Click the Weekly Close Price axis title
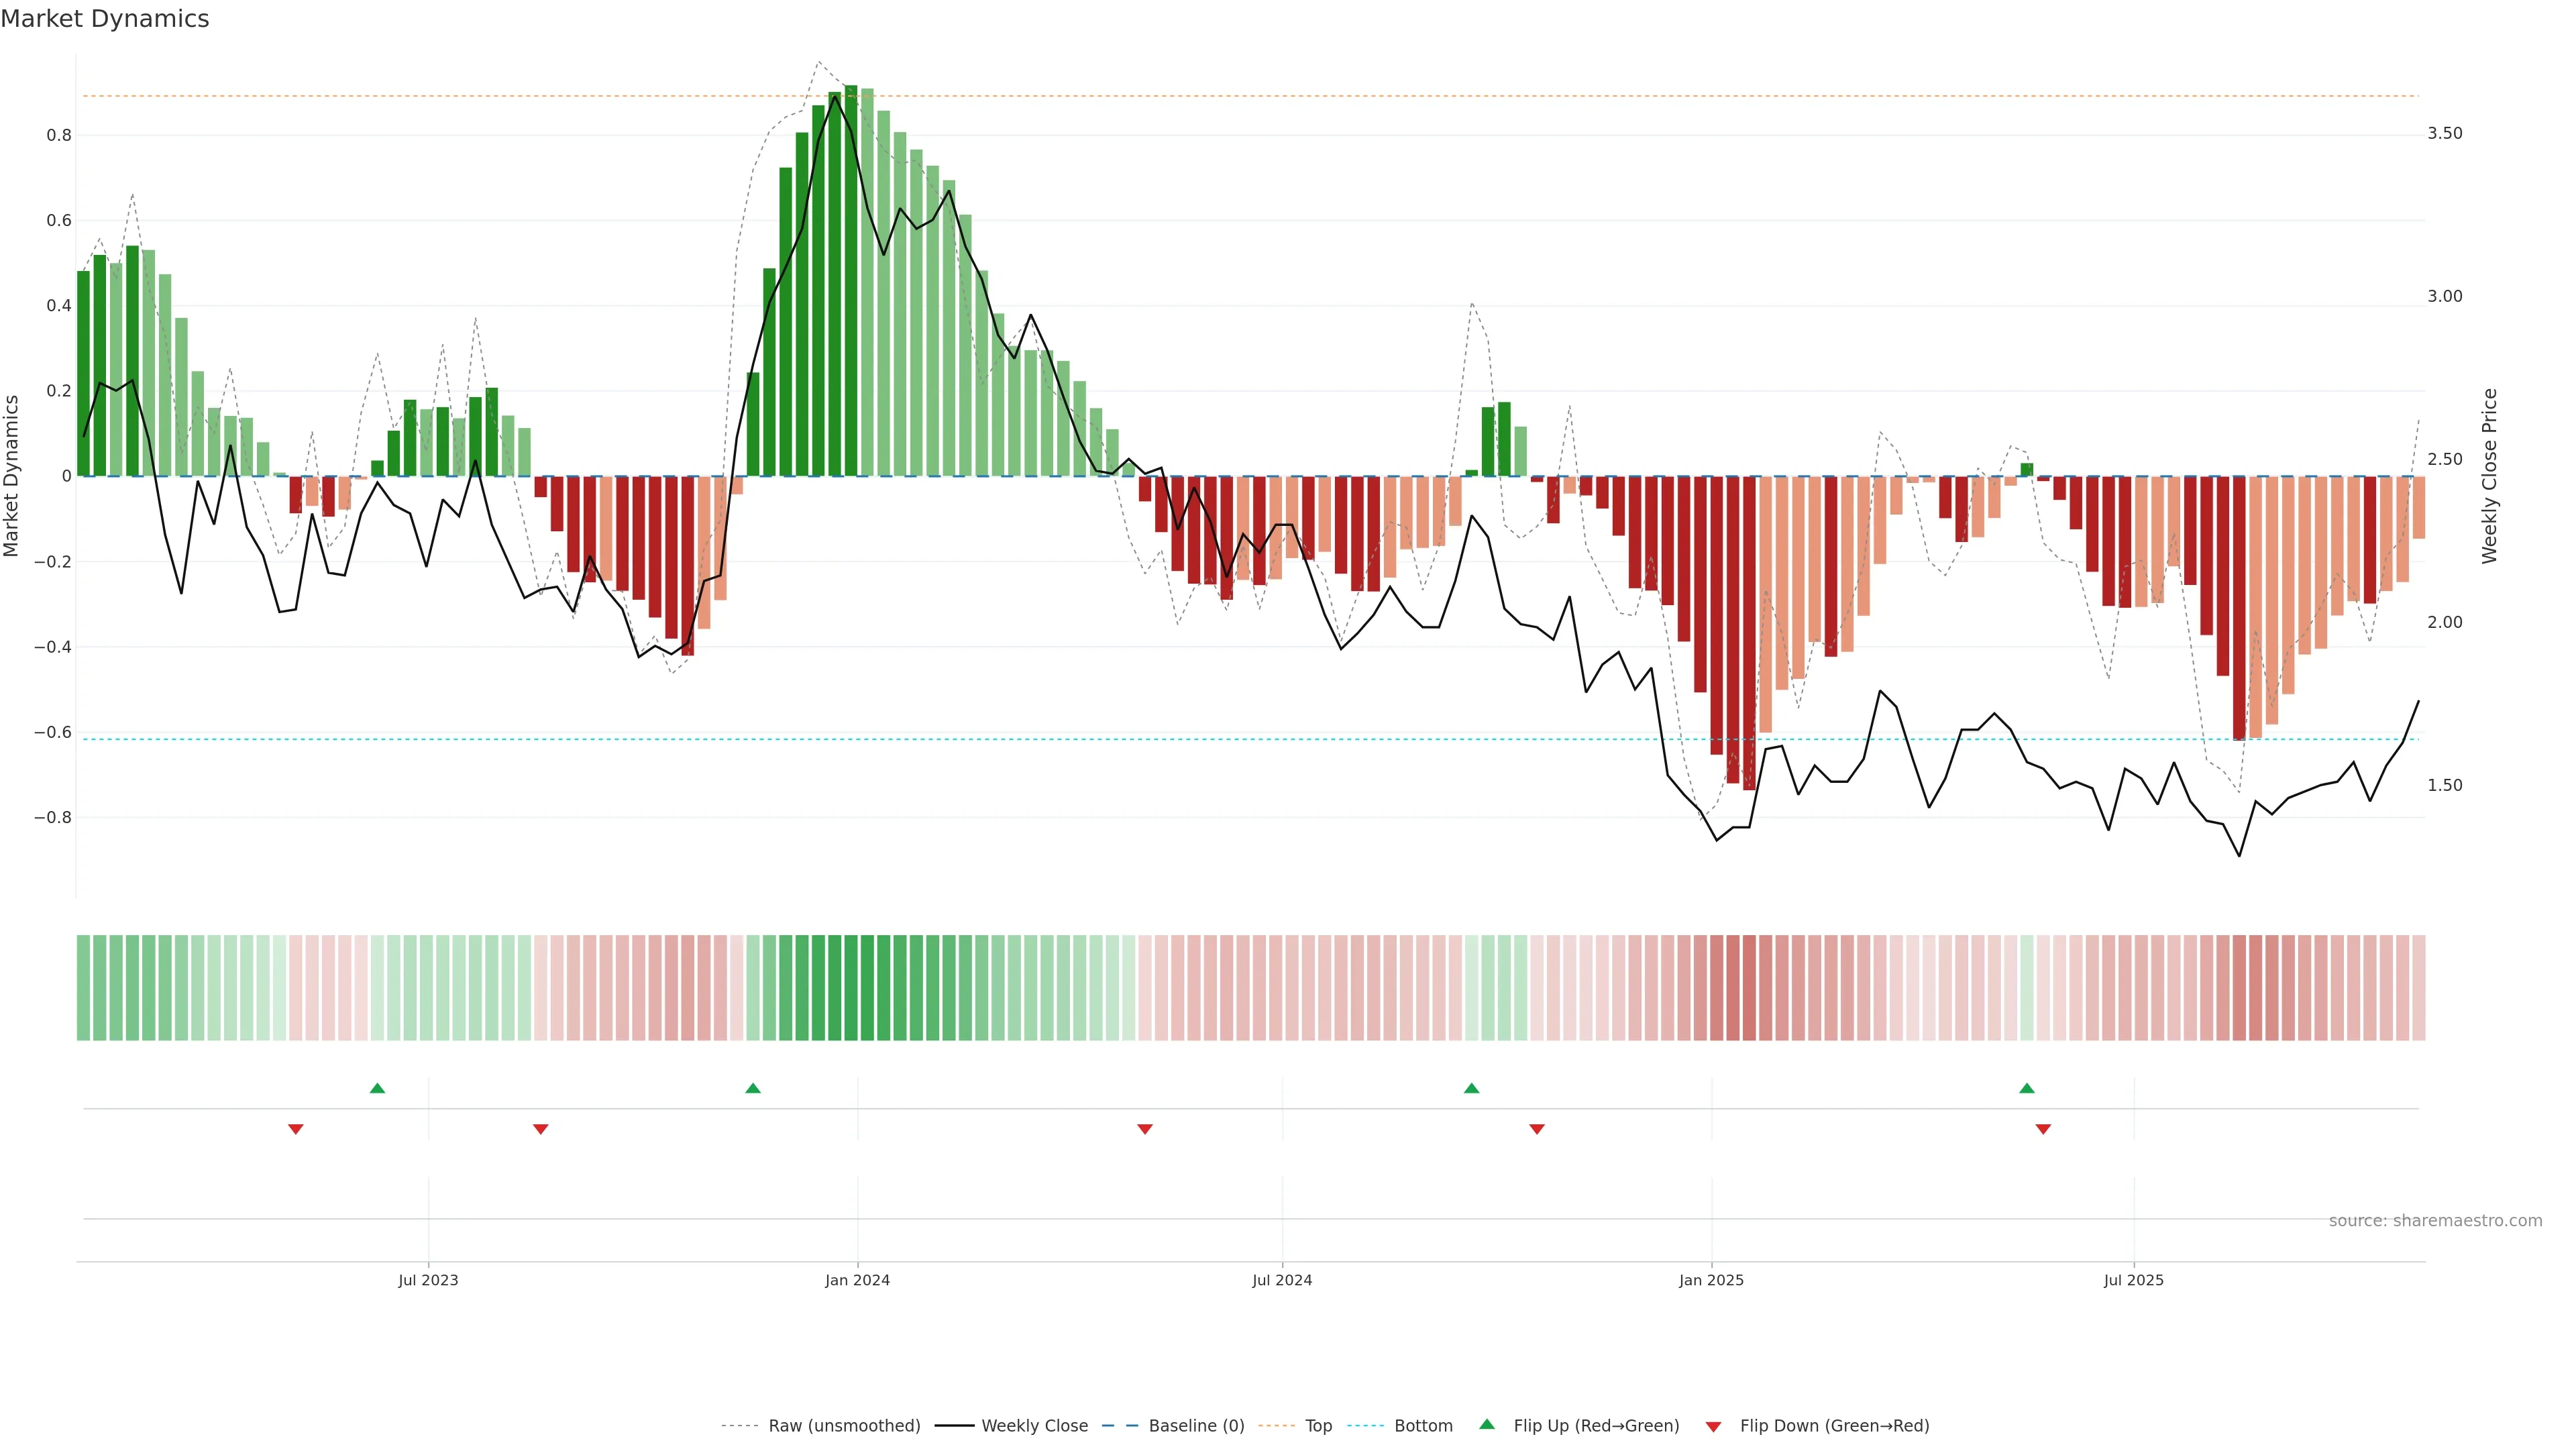This screenshot has width=2576, height=1449. click(2489, 476)
